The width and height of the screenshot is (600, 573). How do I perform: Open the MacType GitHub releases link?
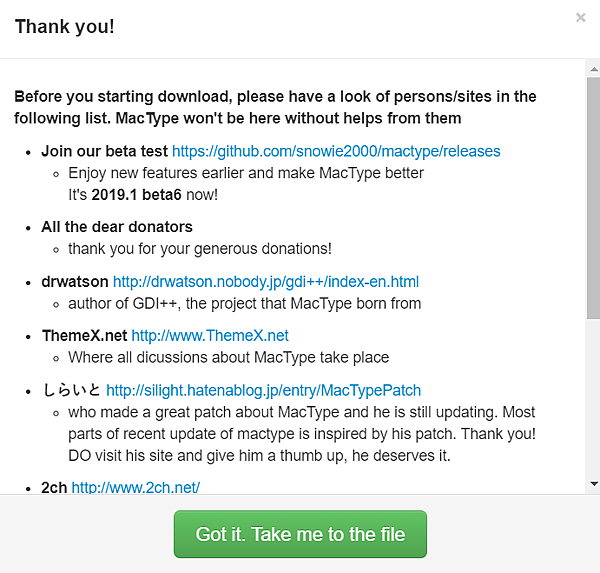point(336,151)
